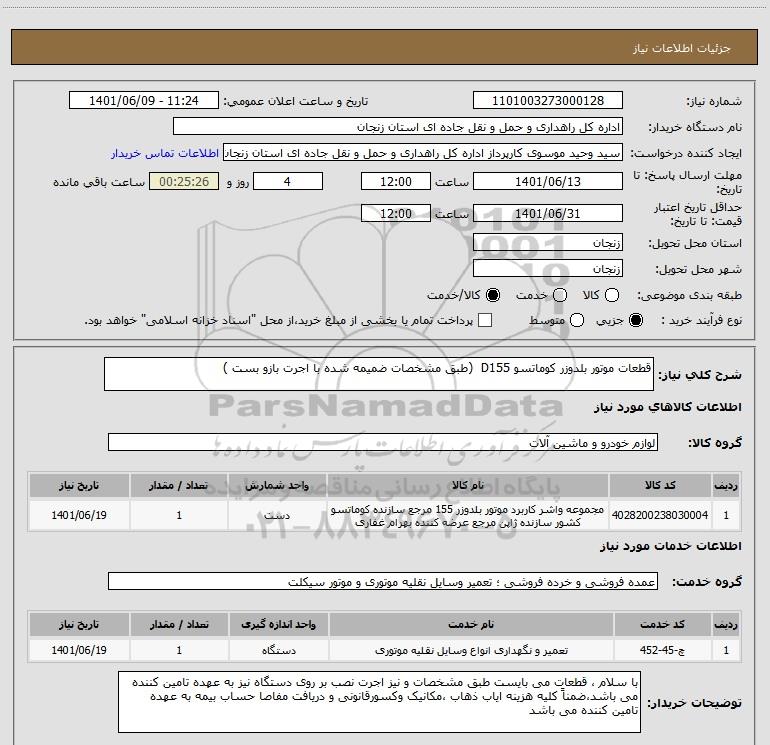Viewport: 770px width, 745px height.
Task: Click the goods unit cell دست
Action: 277,515
